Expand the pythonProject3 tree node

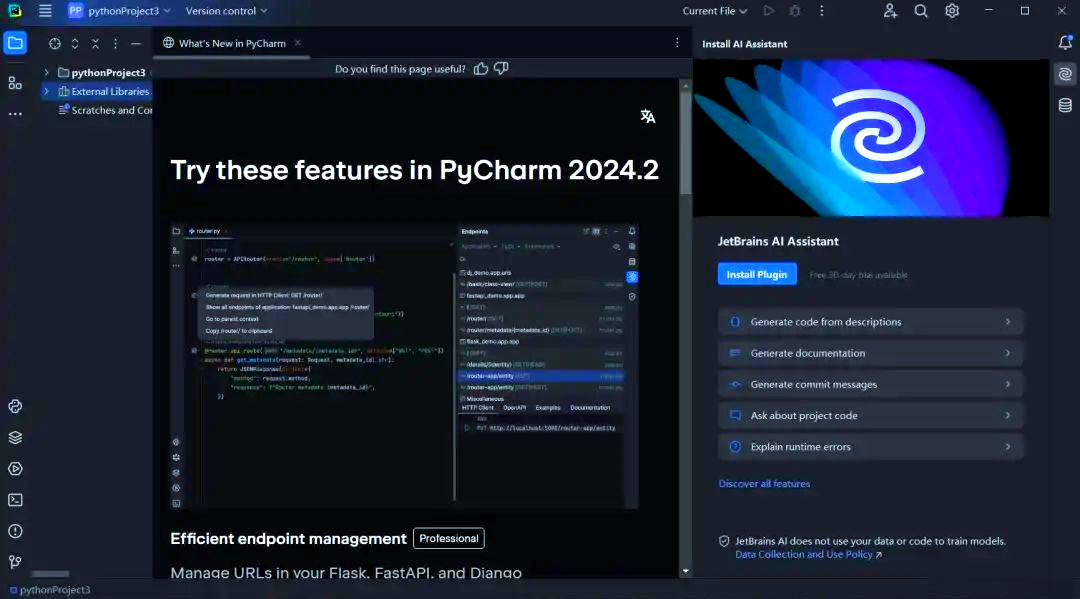tap(45, 72)
